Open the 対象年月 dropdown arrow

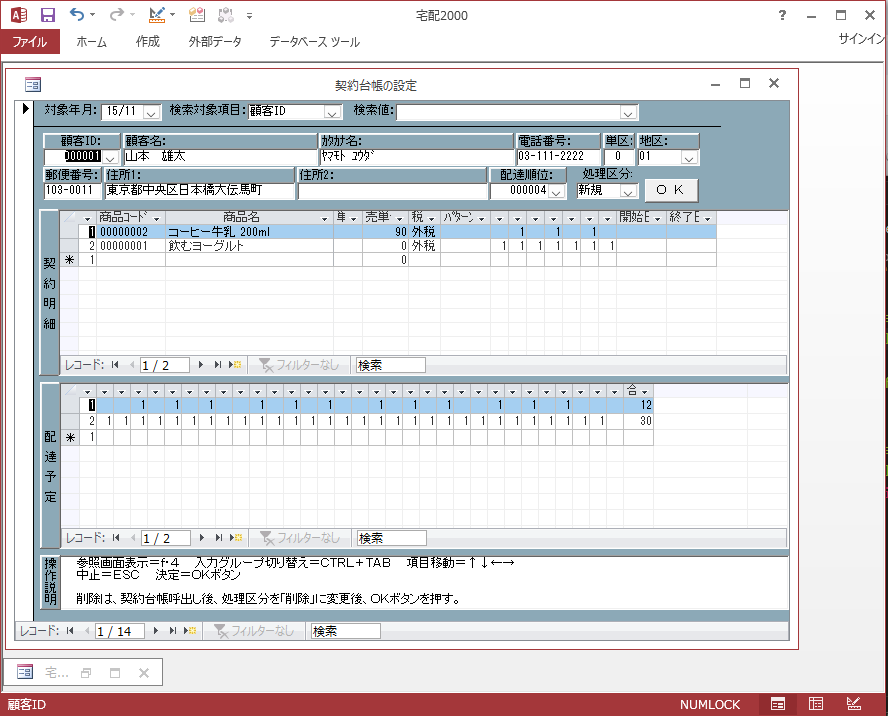coord(153,111)
